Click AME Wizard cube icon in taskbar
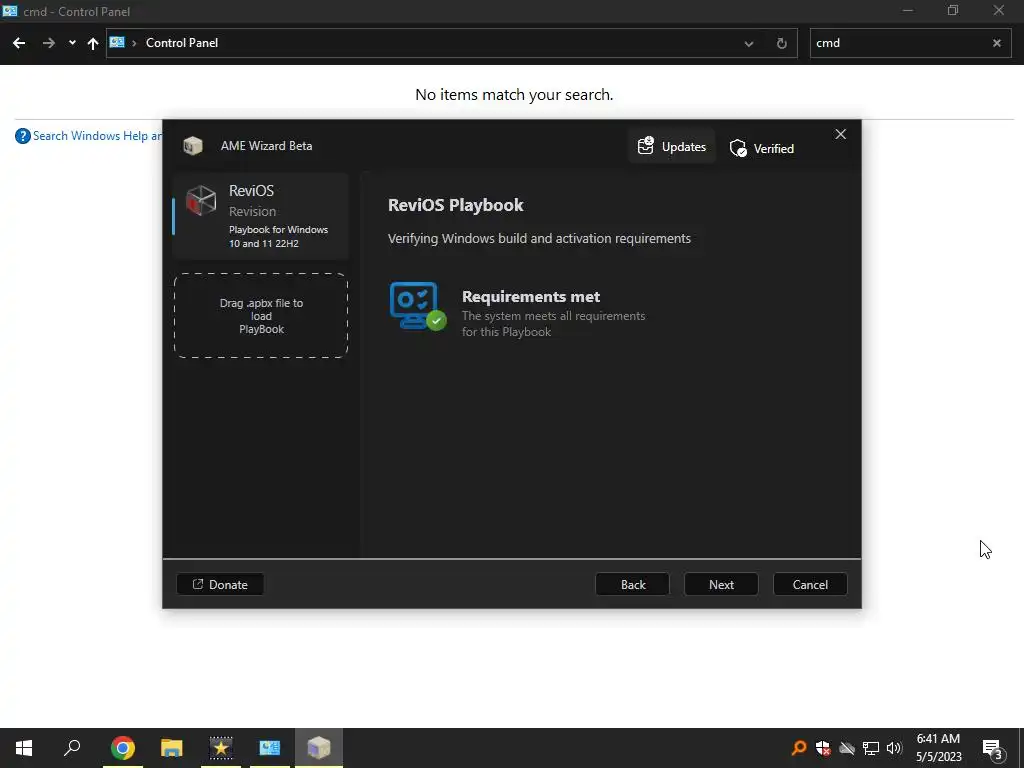Viewport: 1024px width, 768px height. [x=319, y=748]
